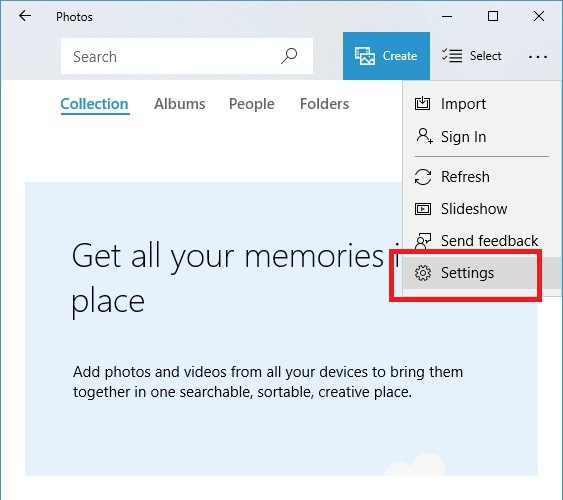
Task: Click the Settings gear icon
Action: click(423, 273)
